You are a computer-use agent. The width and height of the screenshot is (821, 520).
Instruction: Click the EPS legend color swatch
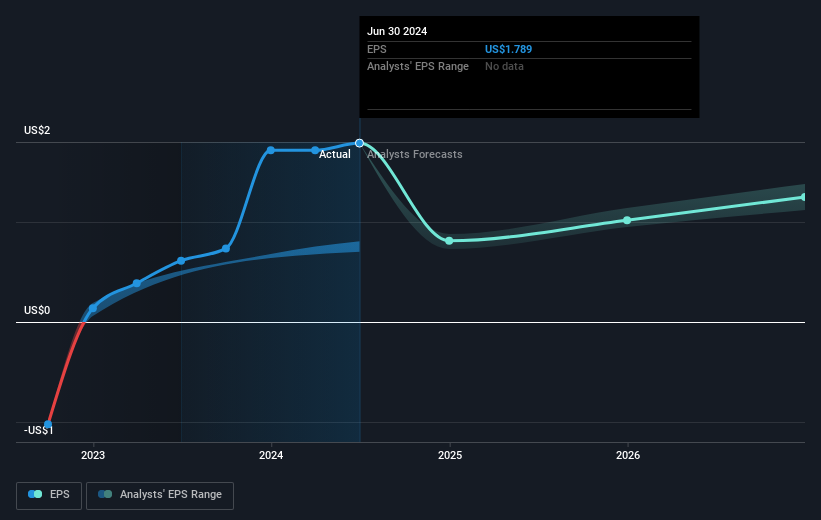click(x=35, y=494)
